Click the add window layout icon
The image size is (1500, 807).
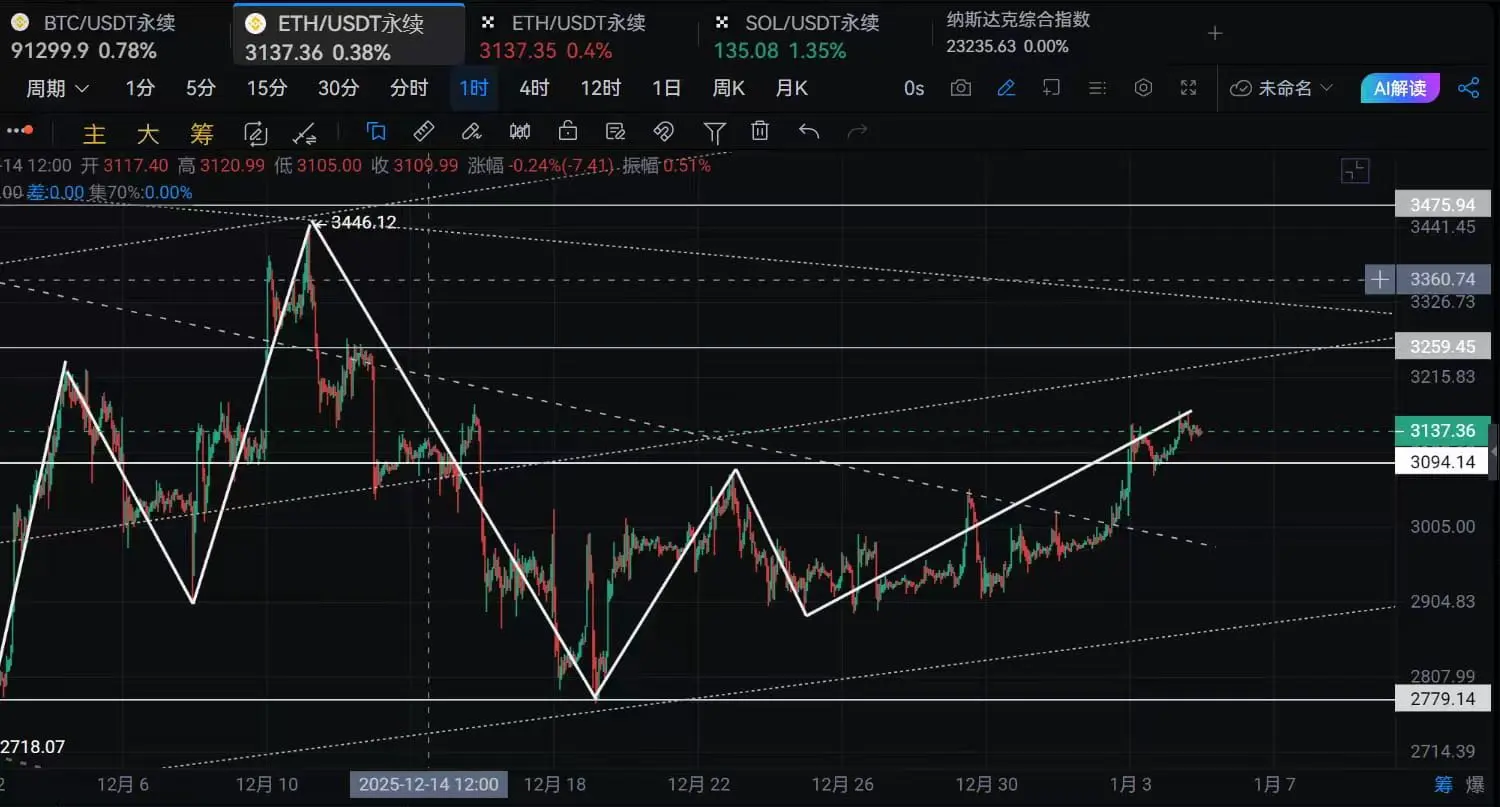pos(1051,88)
